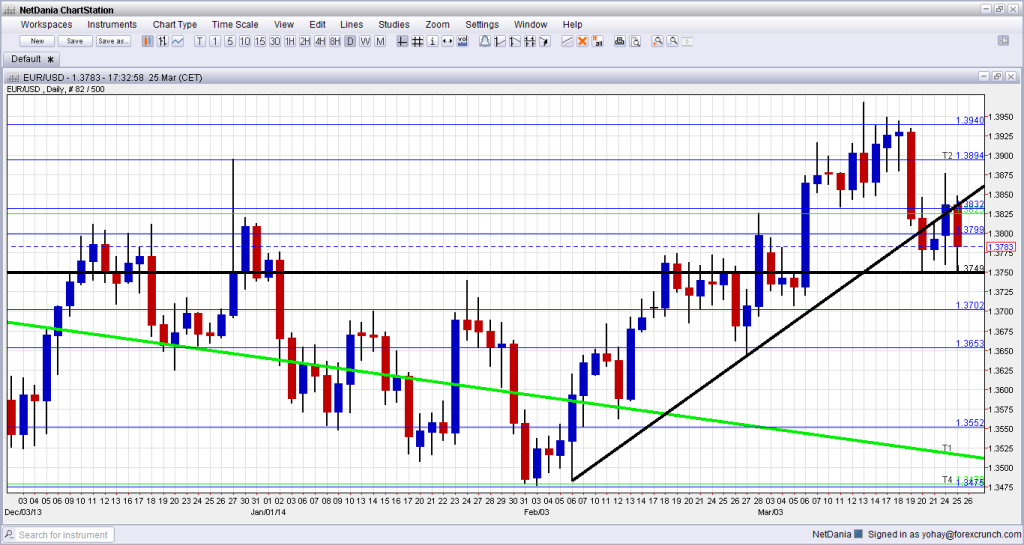Open the Chart Type menu
The height and width of the screenshot is (545, 1024).
click(x=174, y=24)
